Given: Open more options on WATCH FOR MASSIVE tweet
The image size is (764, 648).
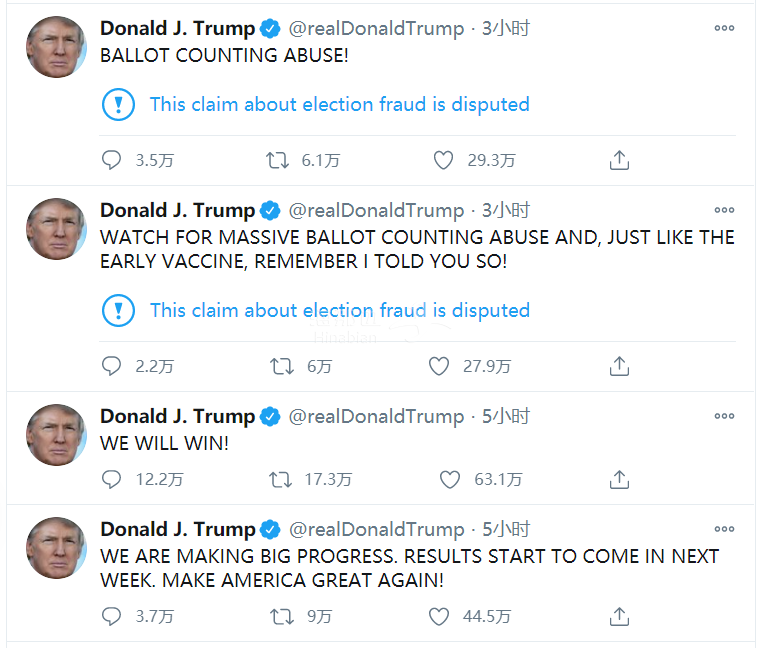Looking at the screenshot, I should (x=724, y=210).
